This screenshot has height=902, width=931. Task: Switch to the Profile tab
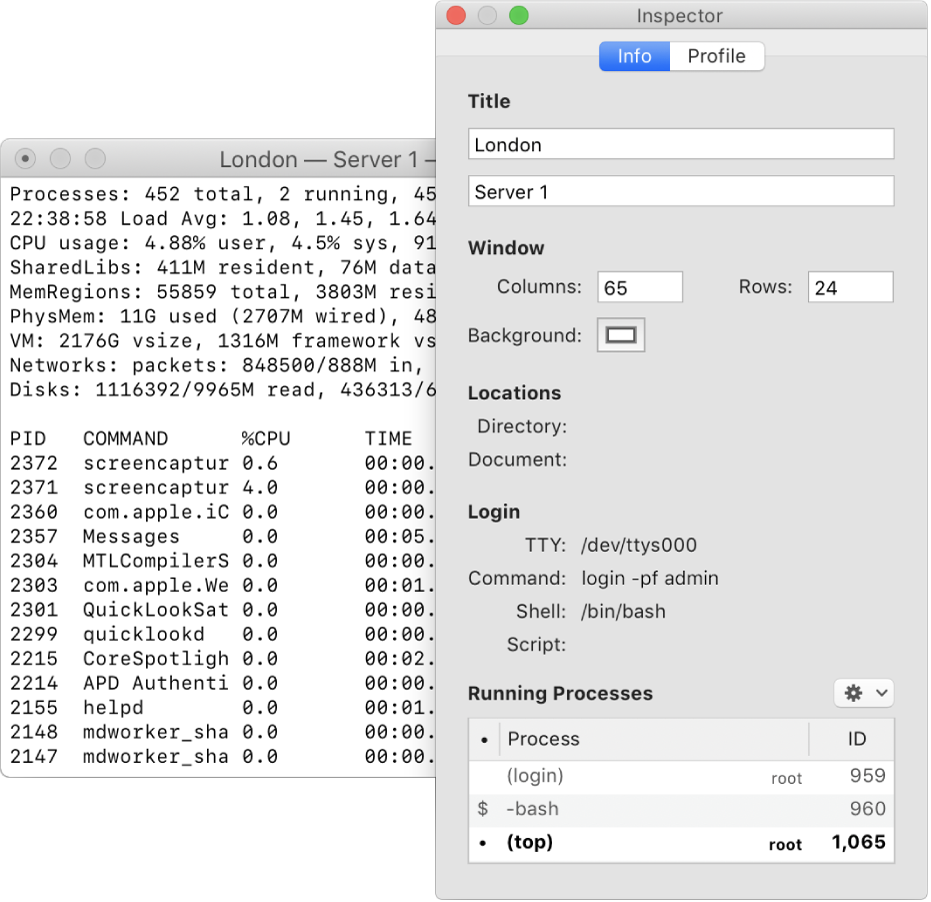[x=716, y=56]
